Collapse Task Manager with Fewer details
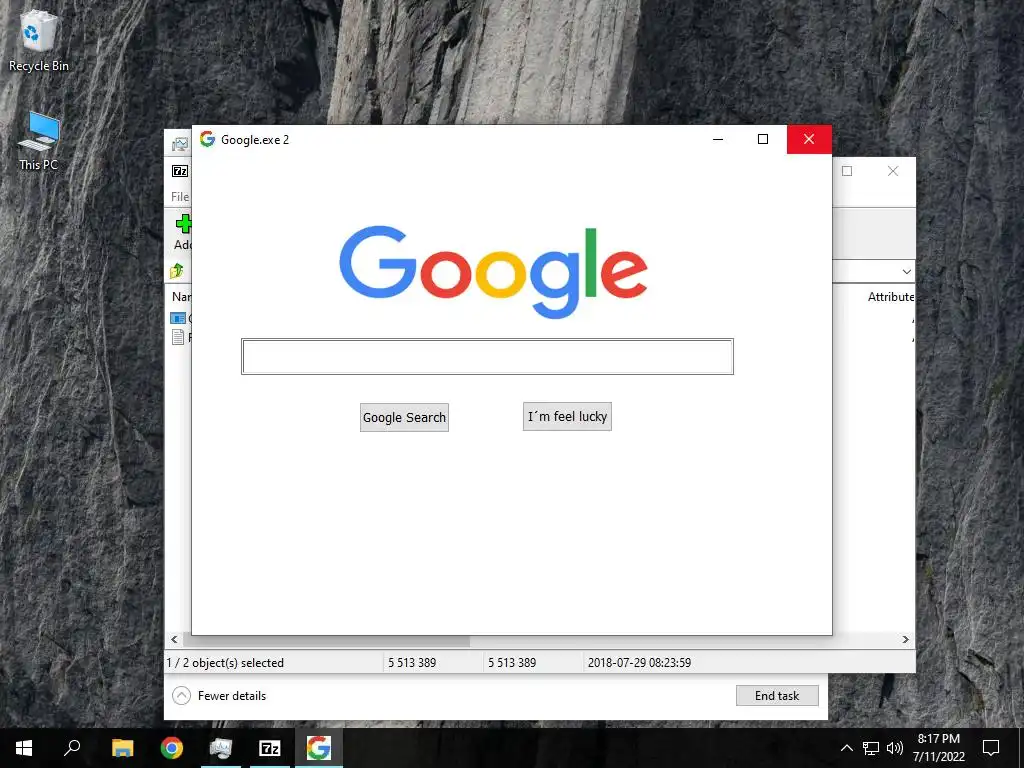The image size is (1024, 768). 219,696
